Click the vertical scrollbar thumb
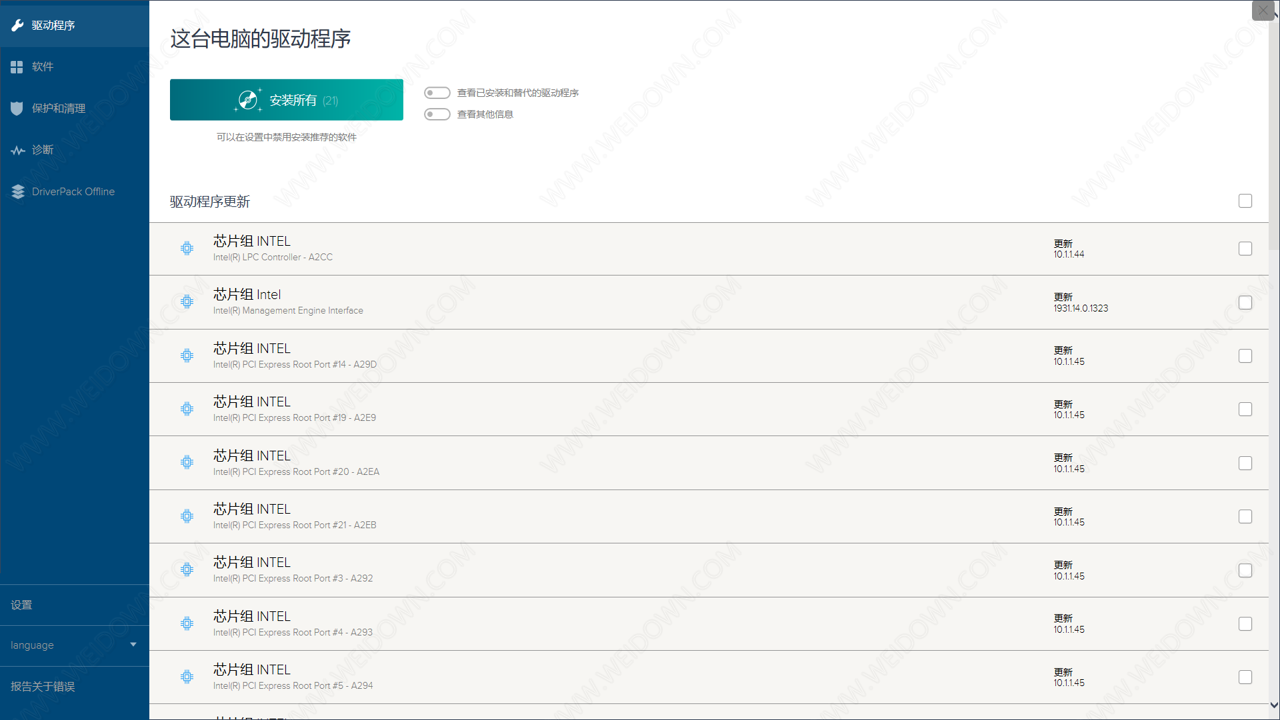This screenshot has height=720, width=1280. coord(1274,135)
